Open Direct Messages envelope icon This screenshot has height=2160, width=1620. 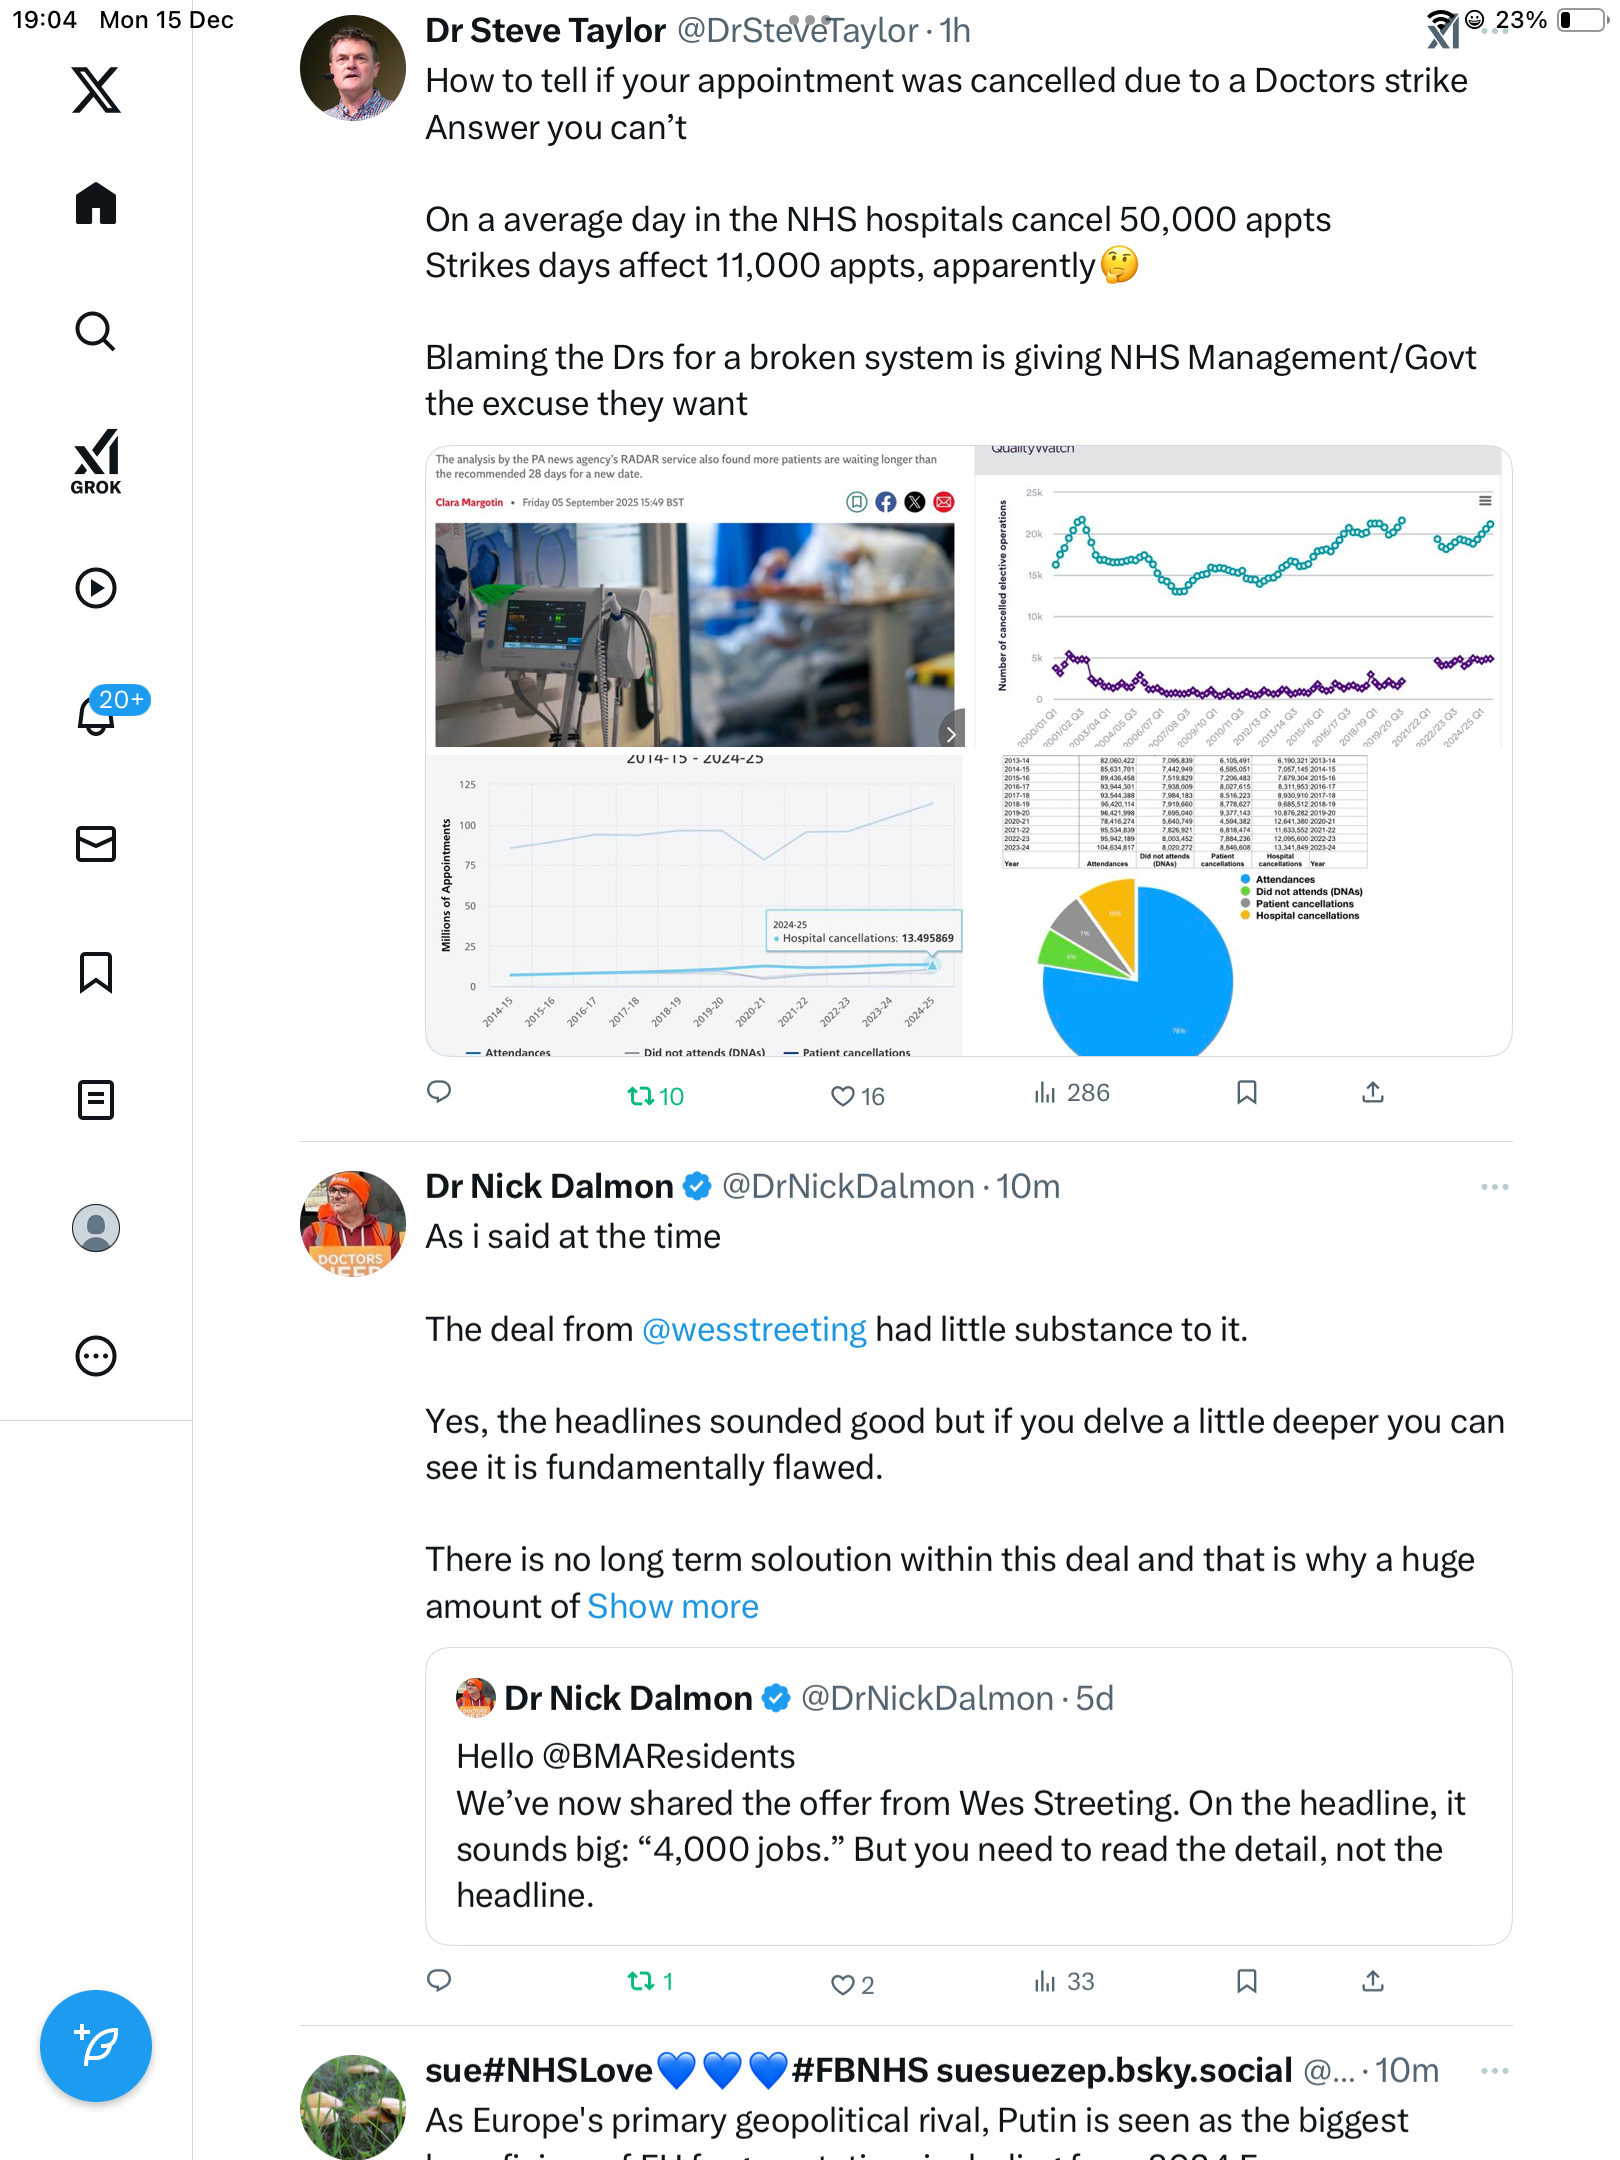pos(96,844)
